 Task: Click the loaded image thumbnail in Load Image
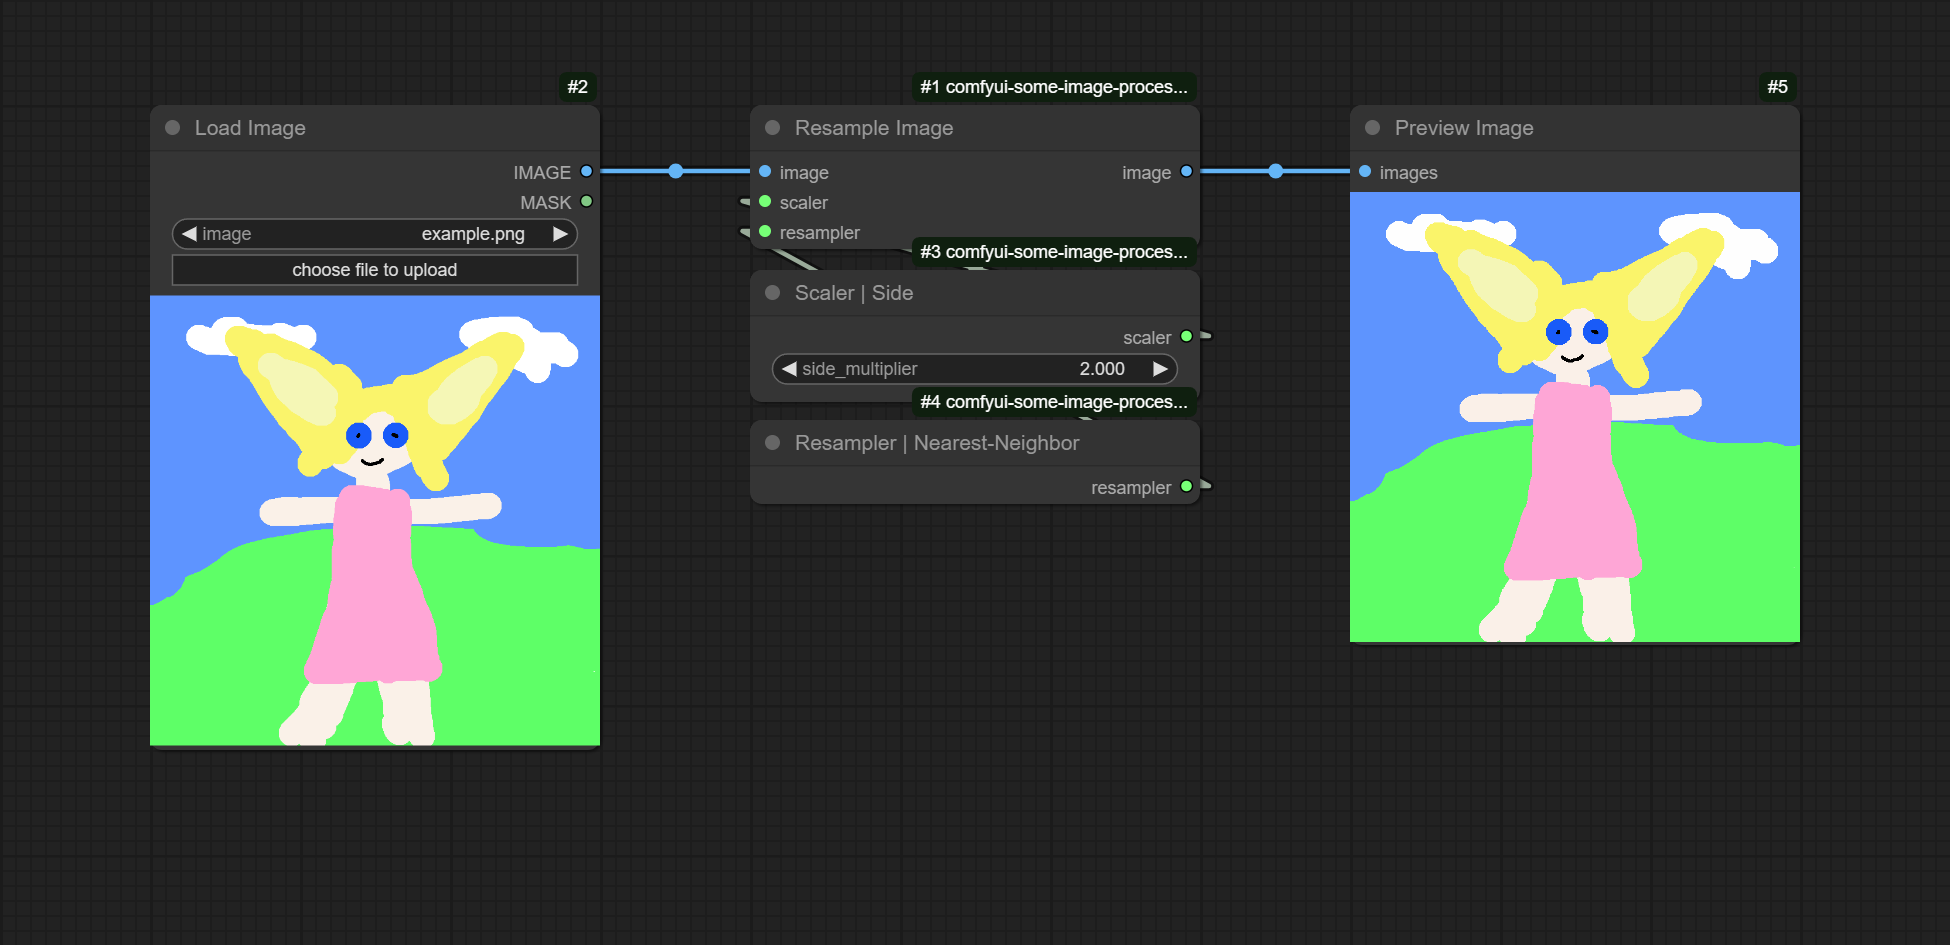(375, 520)
